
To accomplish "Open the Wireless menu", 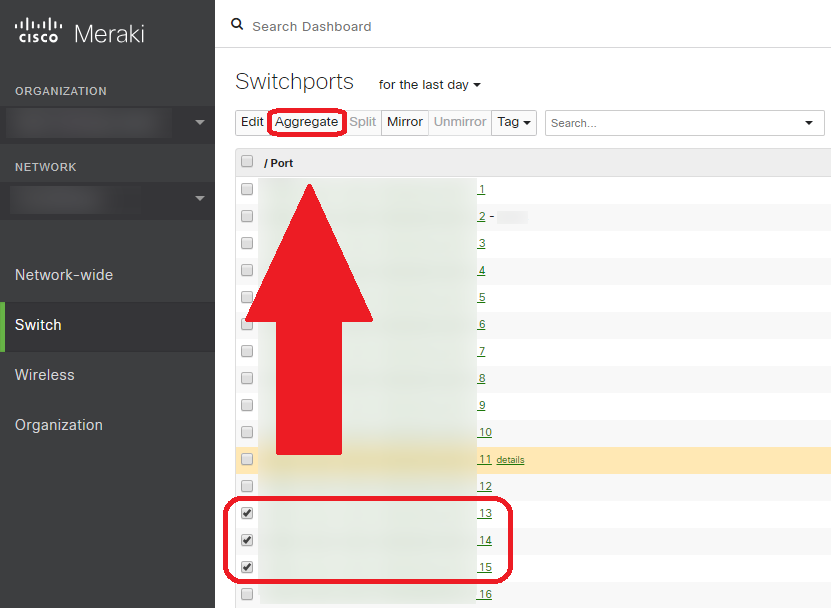I will pyautogui.click(x=45, y=375).
